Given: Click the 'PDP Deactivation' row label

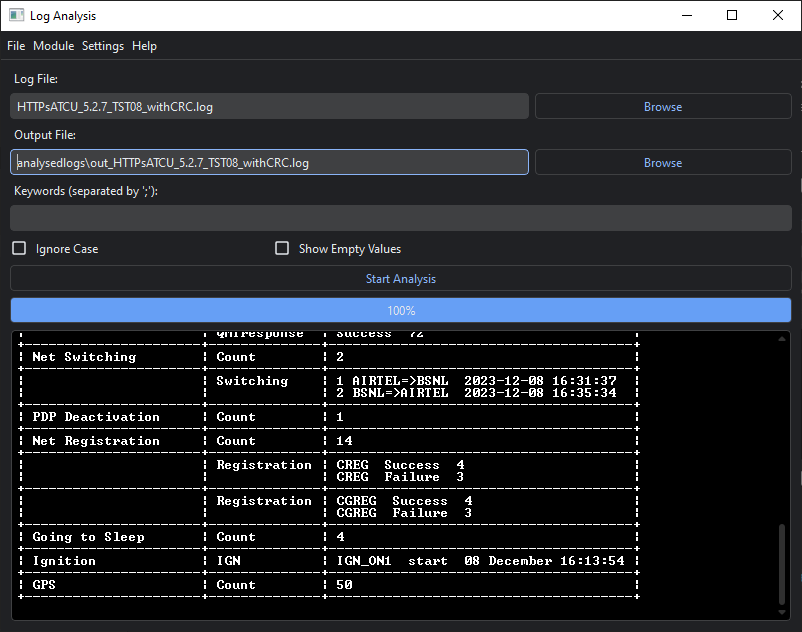Looking at the screenshot, I should [96, 417].
